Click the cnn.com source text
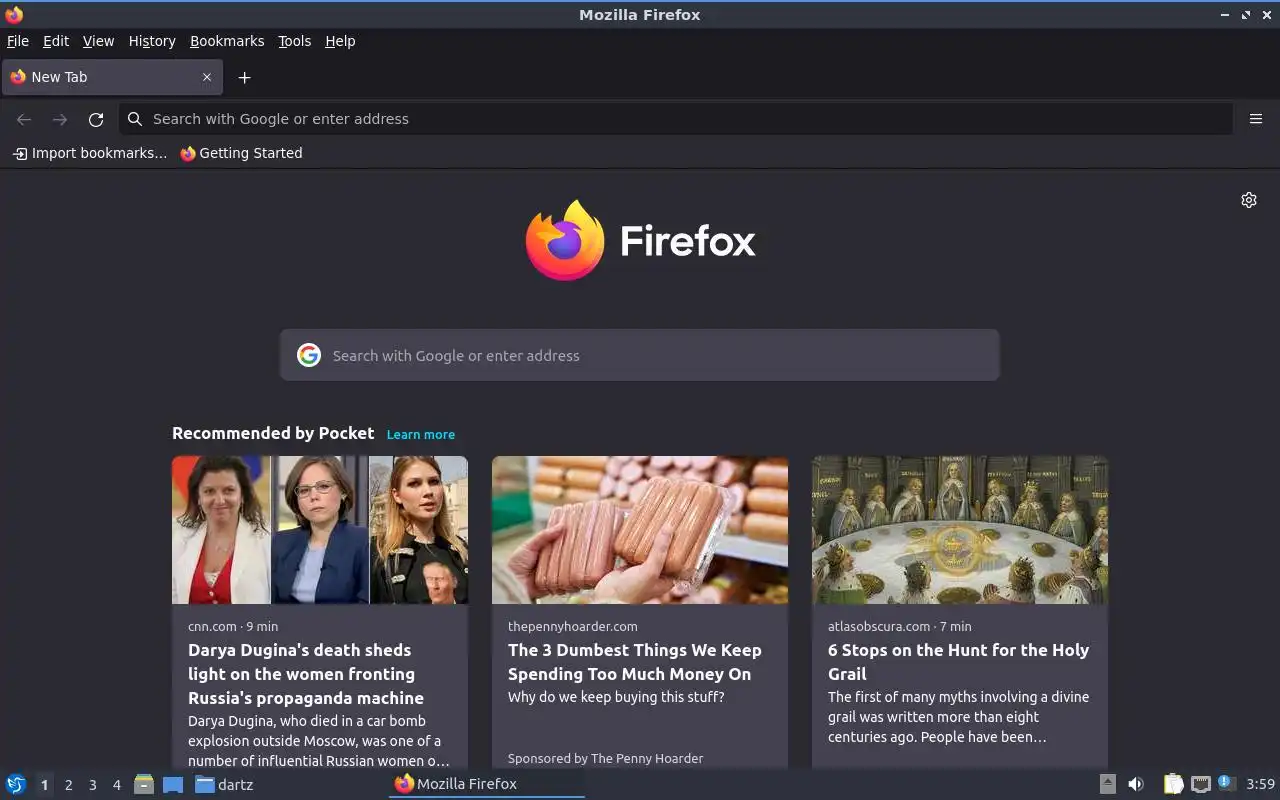The width and height of the screenshot is (1280, 800). point(212,626)
